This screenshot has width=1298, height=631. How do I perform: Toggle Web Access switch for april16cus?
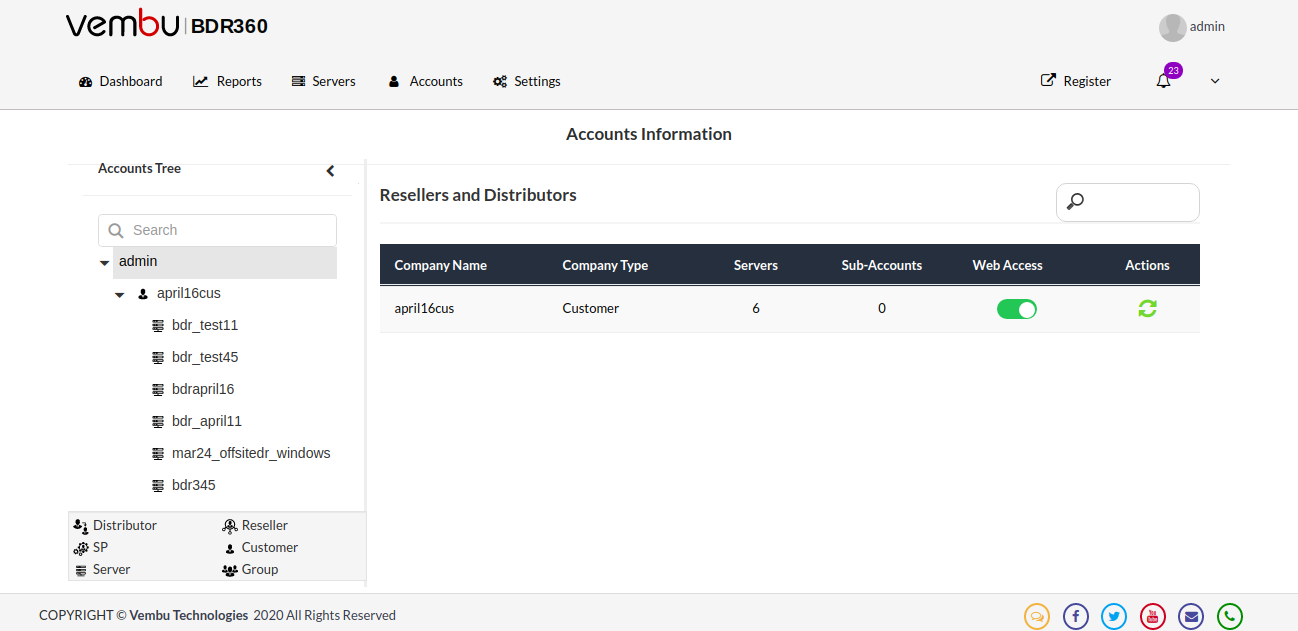click(x=1017, y=309)
